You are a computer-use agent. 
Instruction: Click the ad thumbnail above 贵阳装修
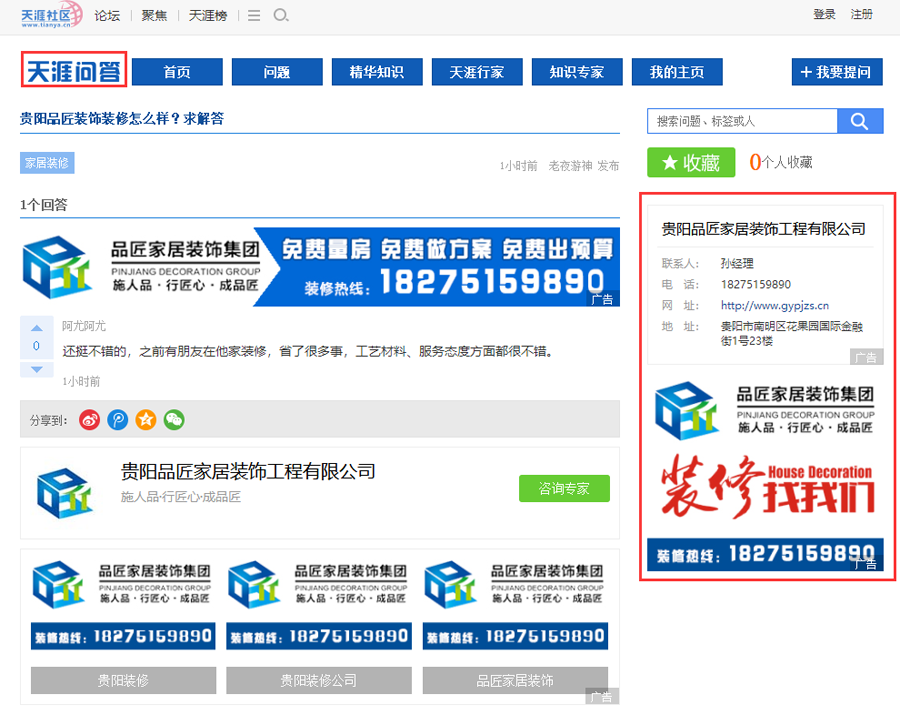click(x=123, y=604)
